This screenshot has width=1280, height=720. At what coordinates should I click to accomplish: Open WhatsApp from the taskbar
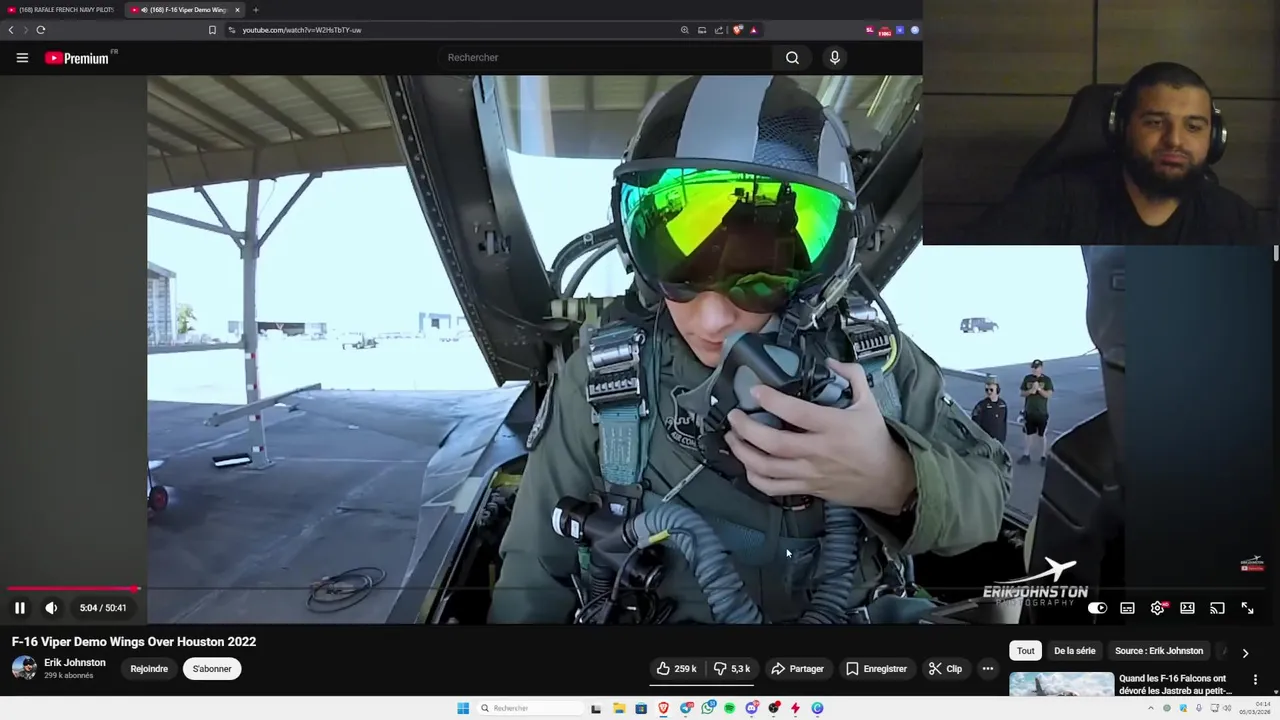708,708
